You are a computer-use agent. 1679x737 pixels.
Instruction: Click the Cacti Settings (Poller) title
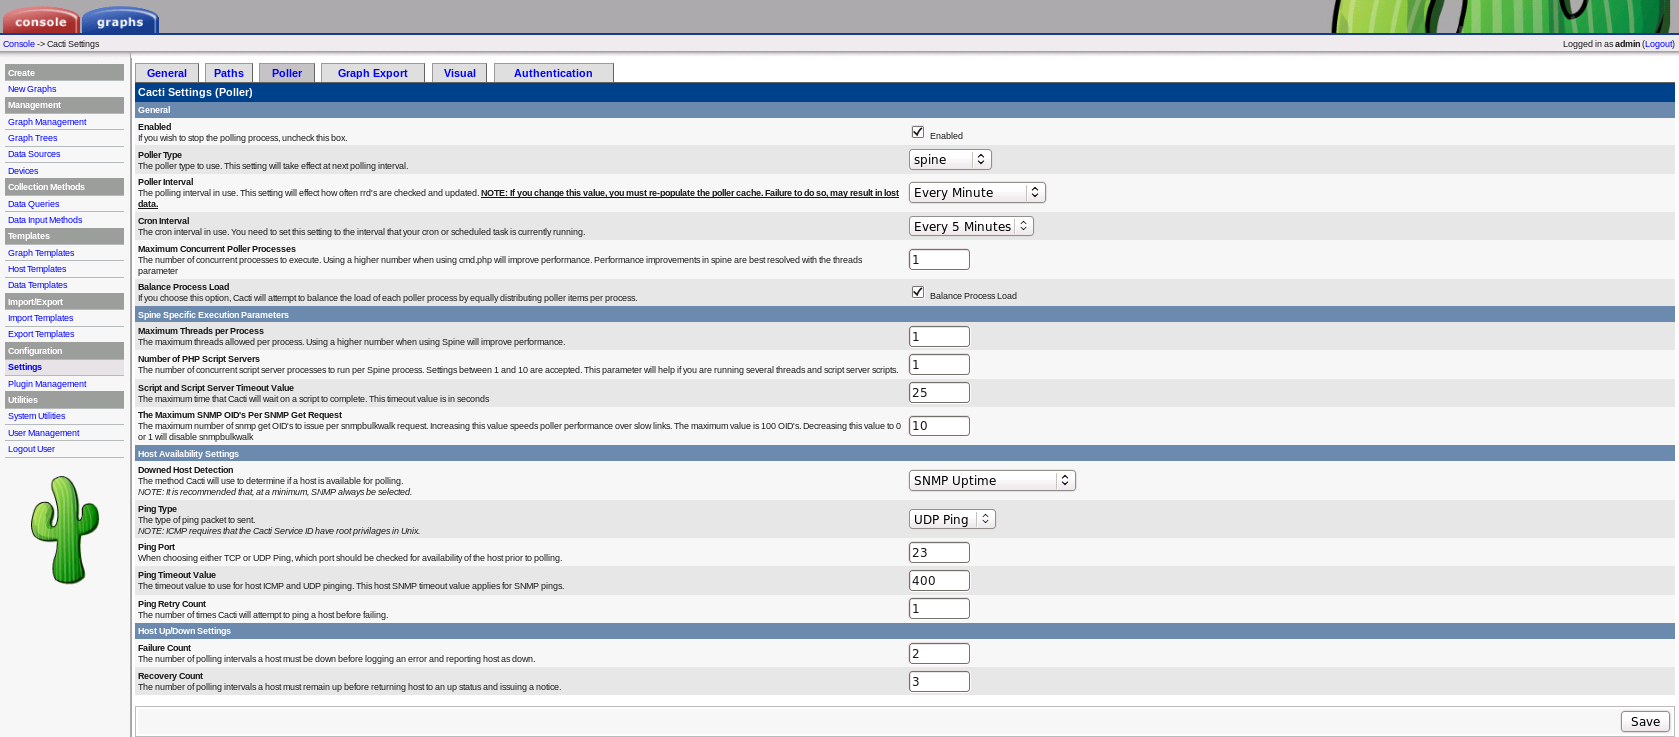pos(195,92)
